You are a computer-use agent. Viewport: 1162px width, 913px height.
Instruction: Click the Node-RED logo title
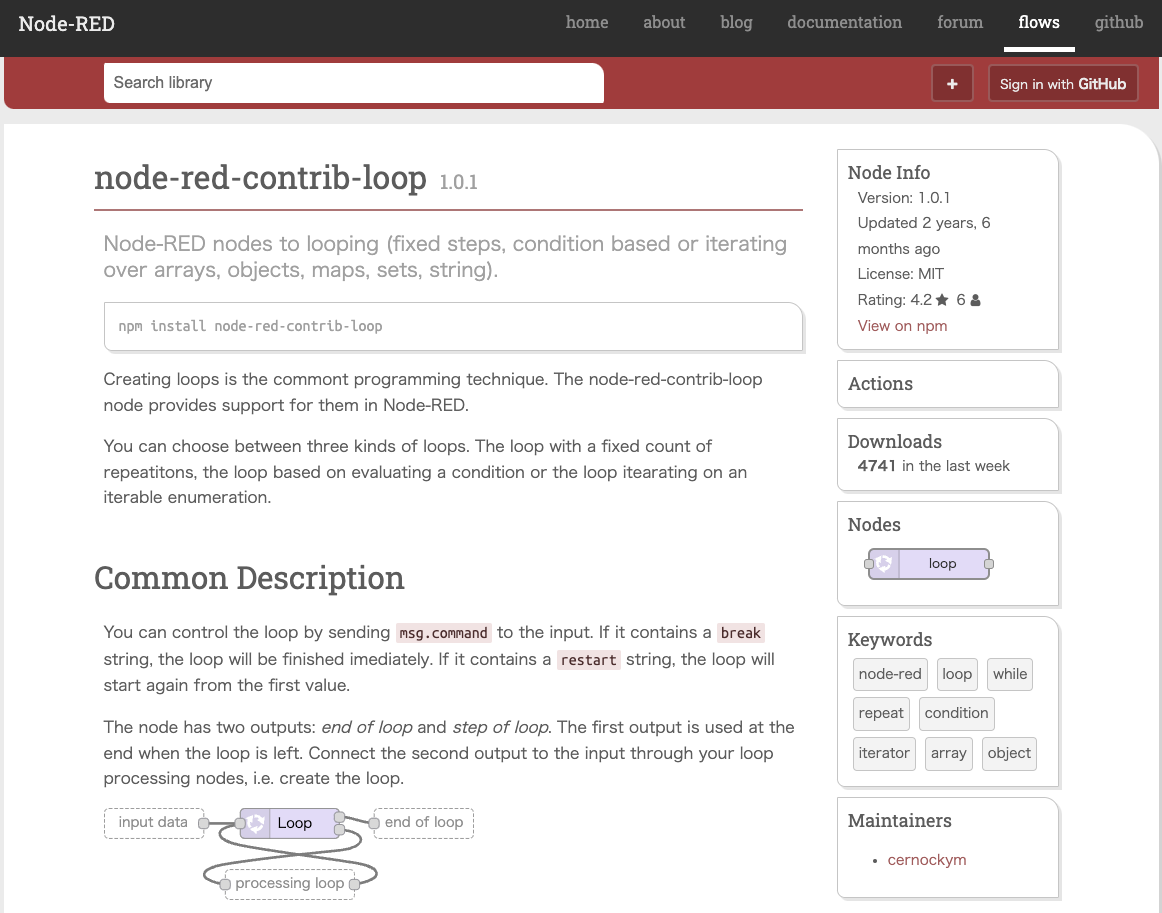(x=66, y=24)
